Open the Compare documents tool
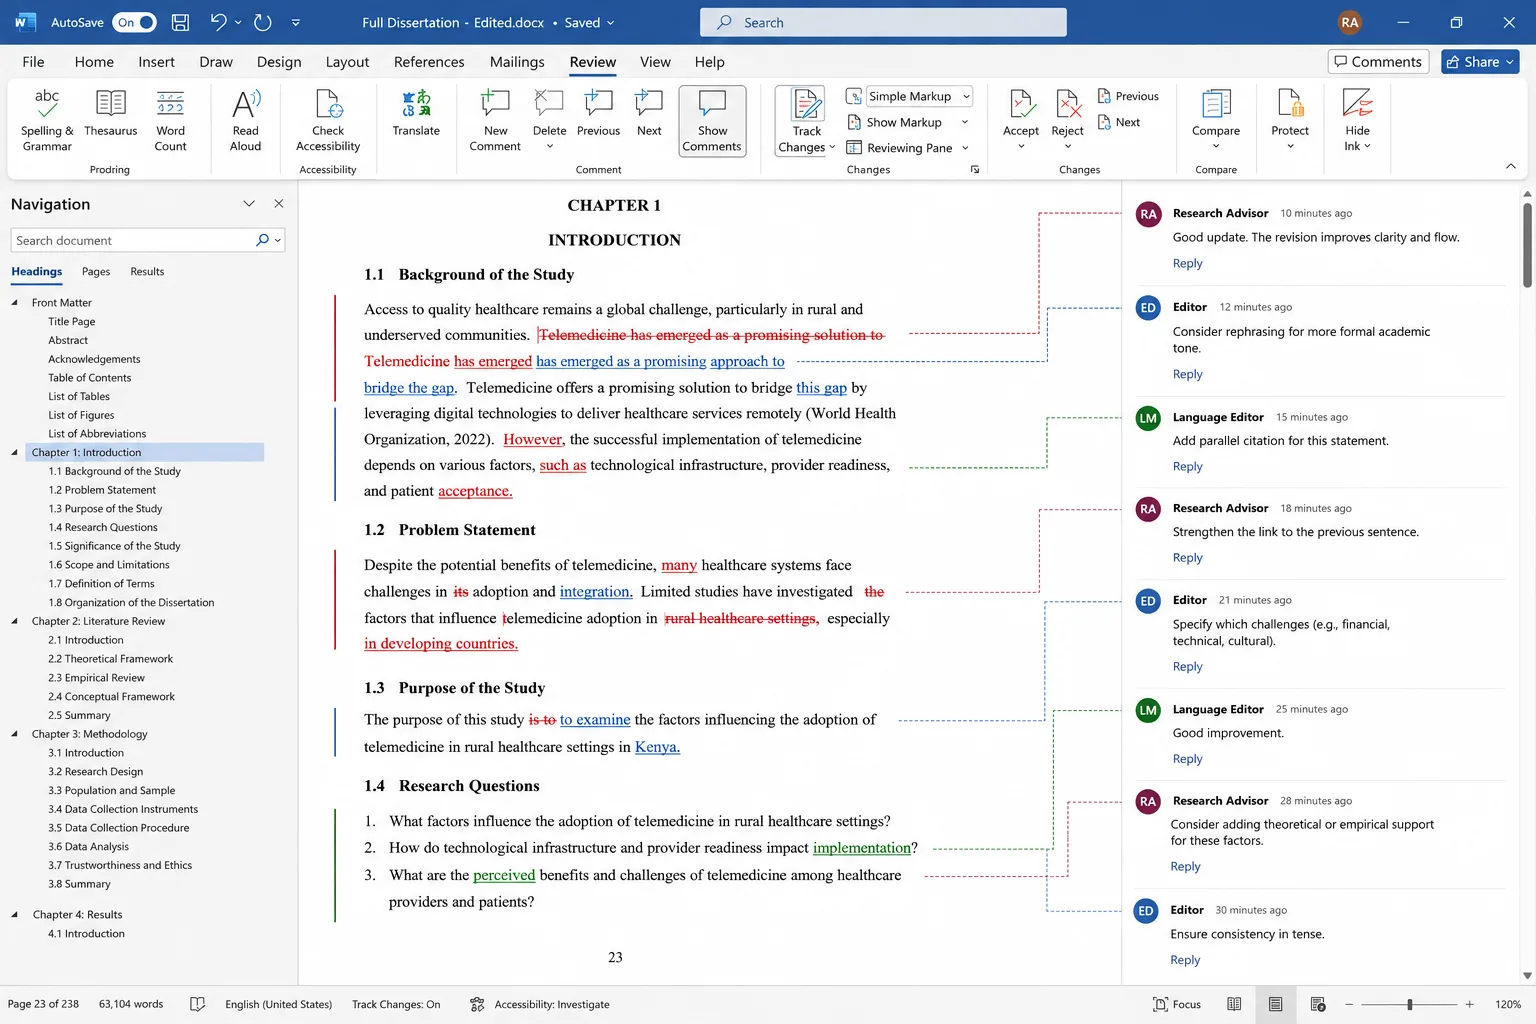 tap(1216, 121)
